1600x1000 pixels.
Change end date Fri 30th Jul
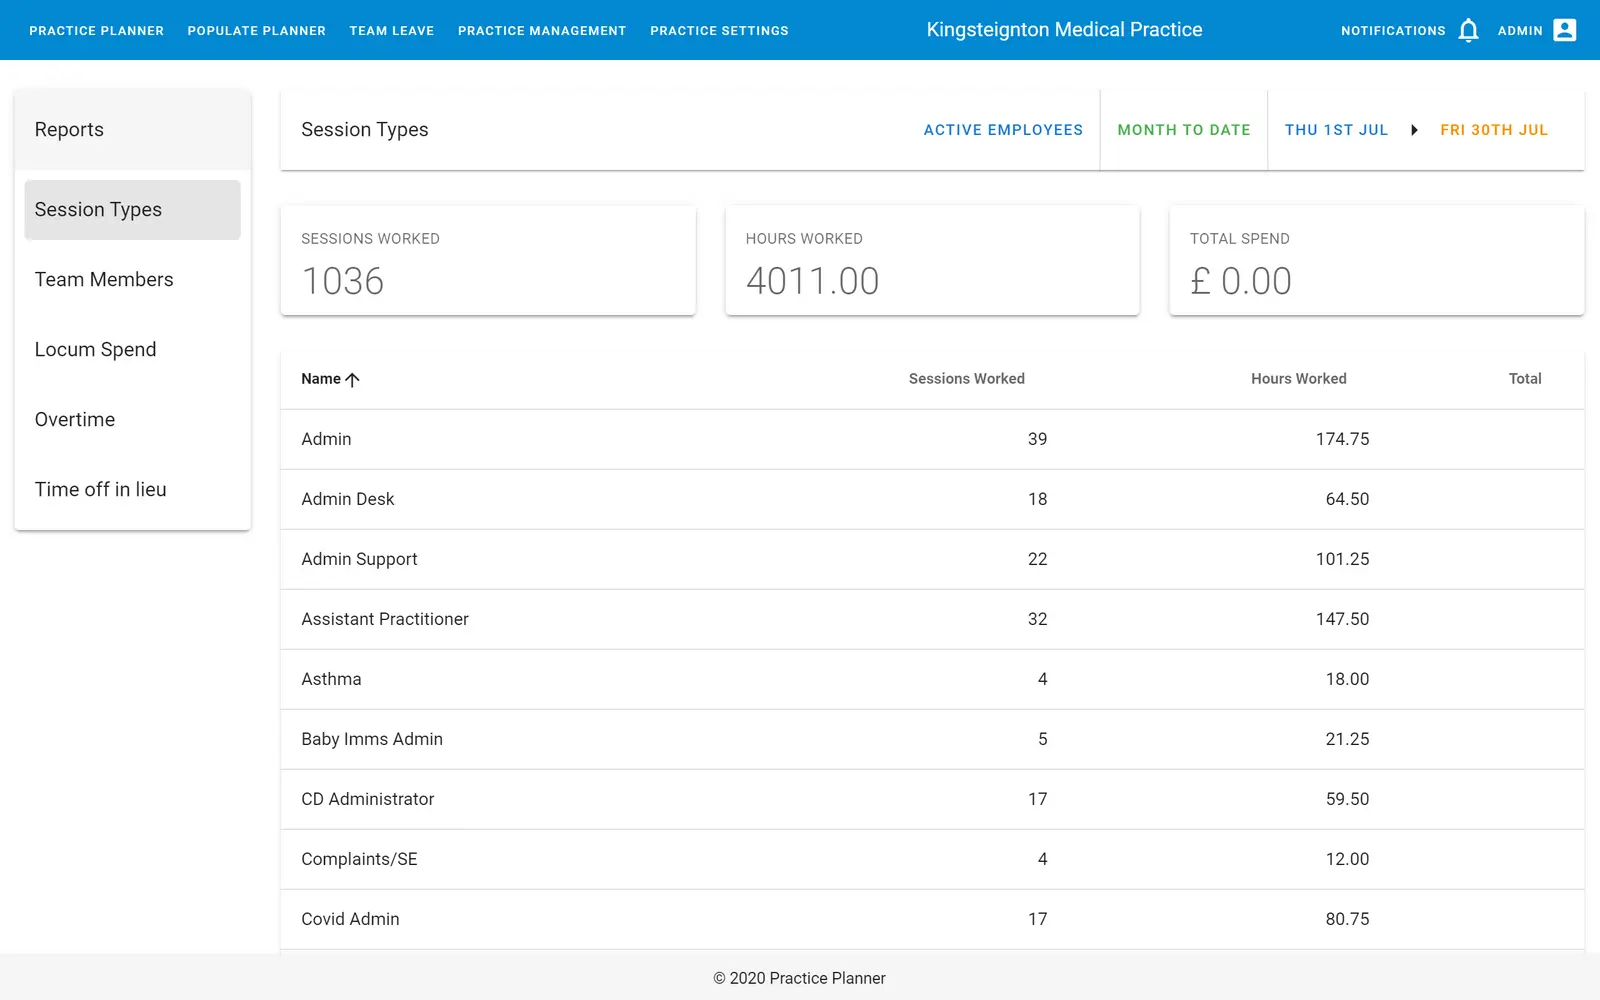pos(1493,130)
